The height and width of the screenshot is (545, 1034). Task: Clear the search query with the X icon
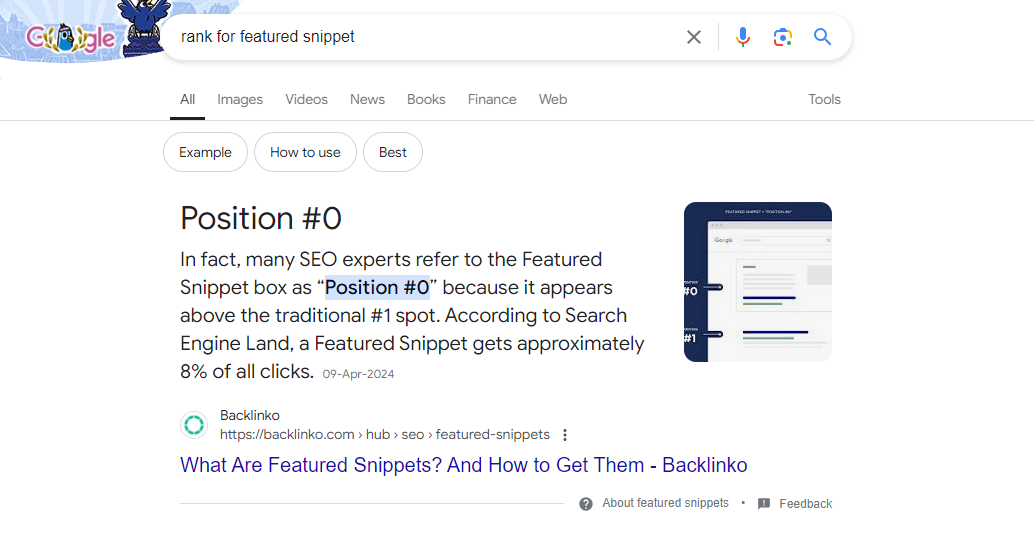[x=694, y=37]
